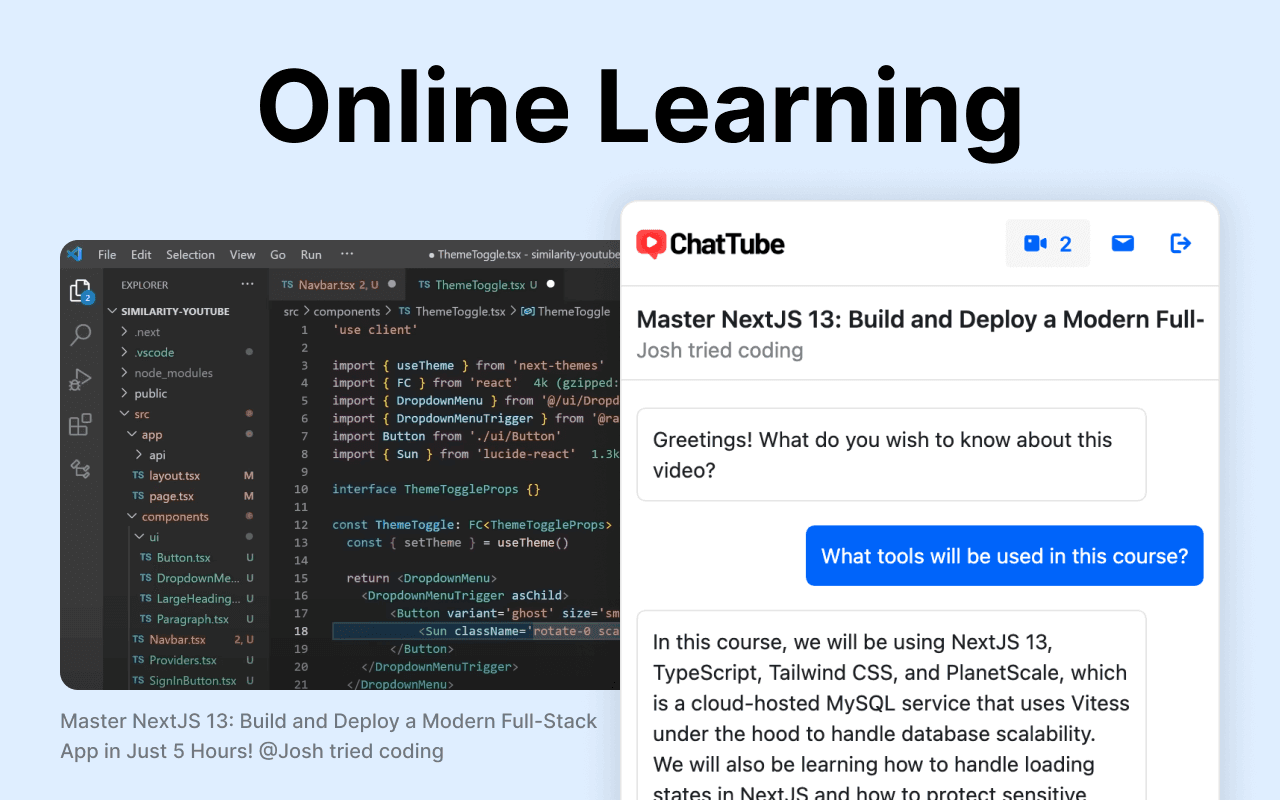The width and height of the screenshot is (1280, 800).
Task: Open the Explorer icon in VS Code sidebar
Action: (x=80, y=290)
